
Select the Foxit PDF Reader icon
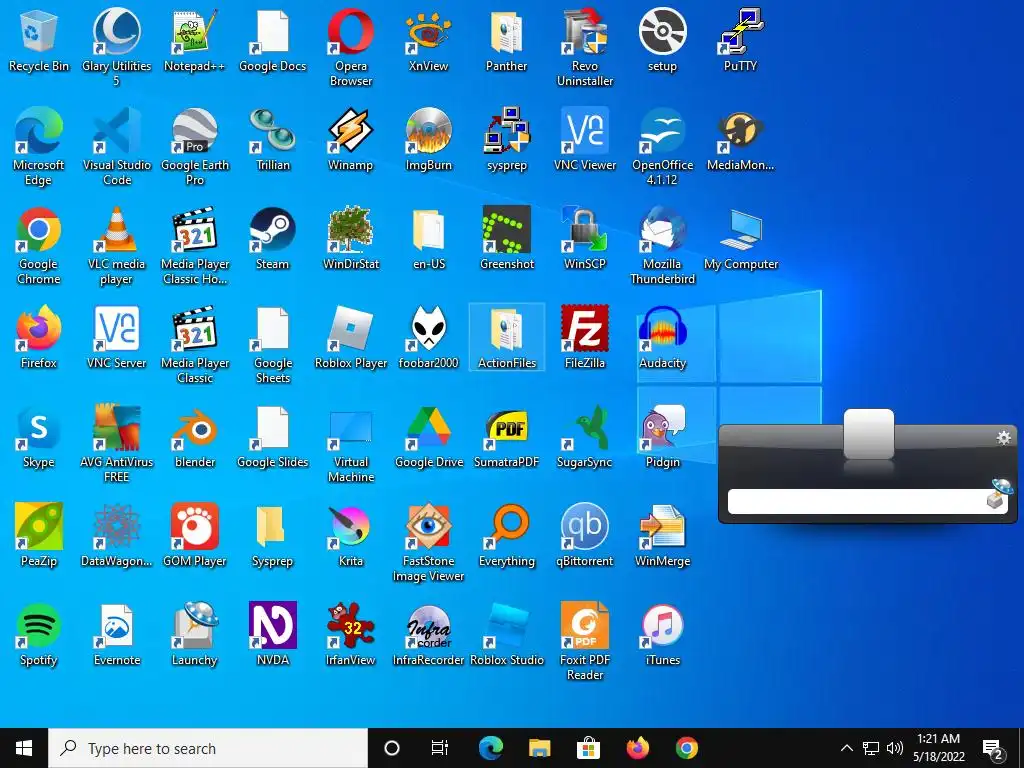(x=584, y=642)
